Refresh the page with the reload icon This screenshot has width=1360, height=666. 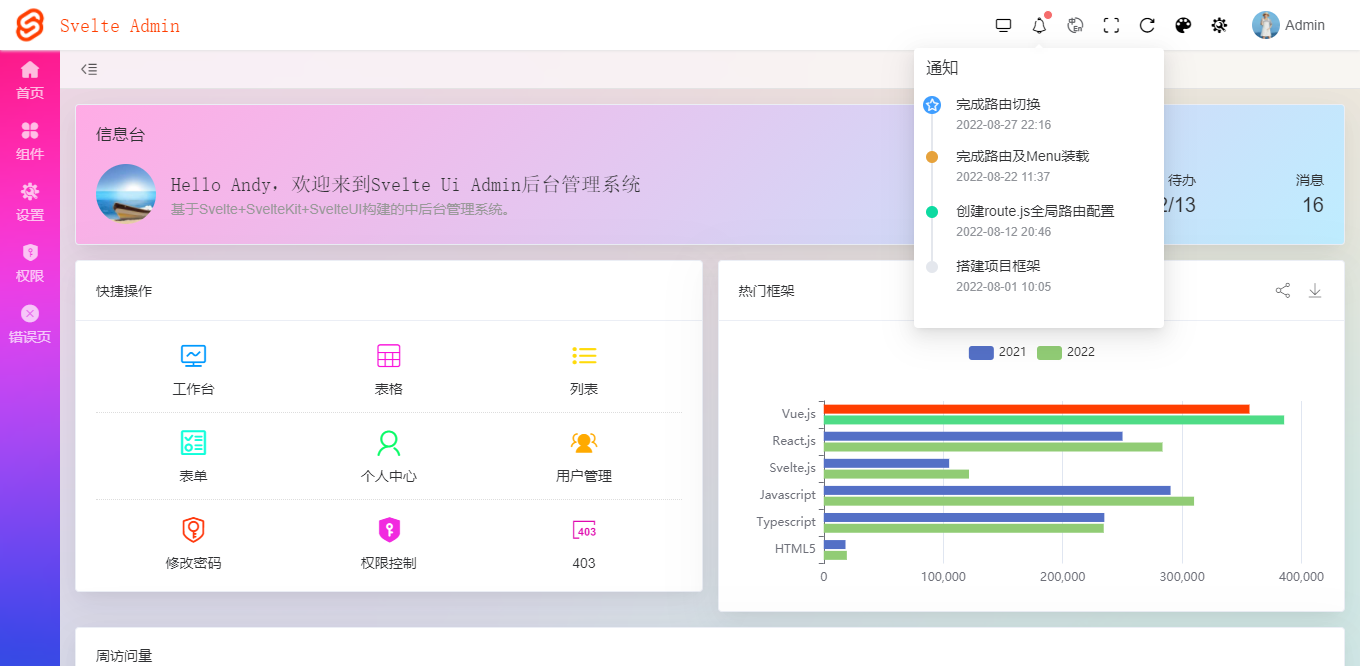(x=1147, y=24)
